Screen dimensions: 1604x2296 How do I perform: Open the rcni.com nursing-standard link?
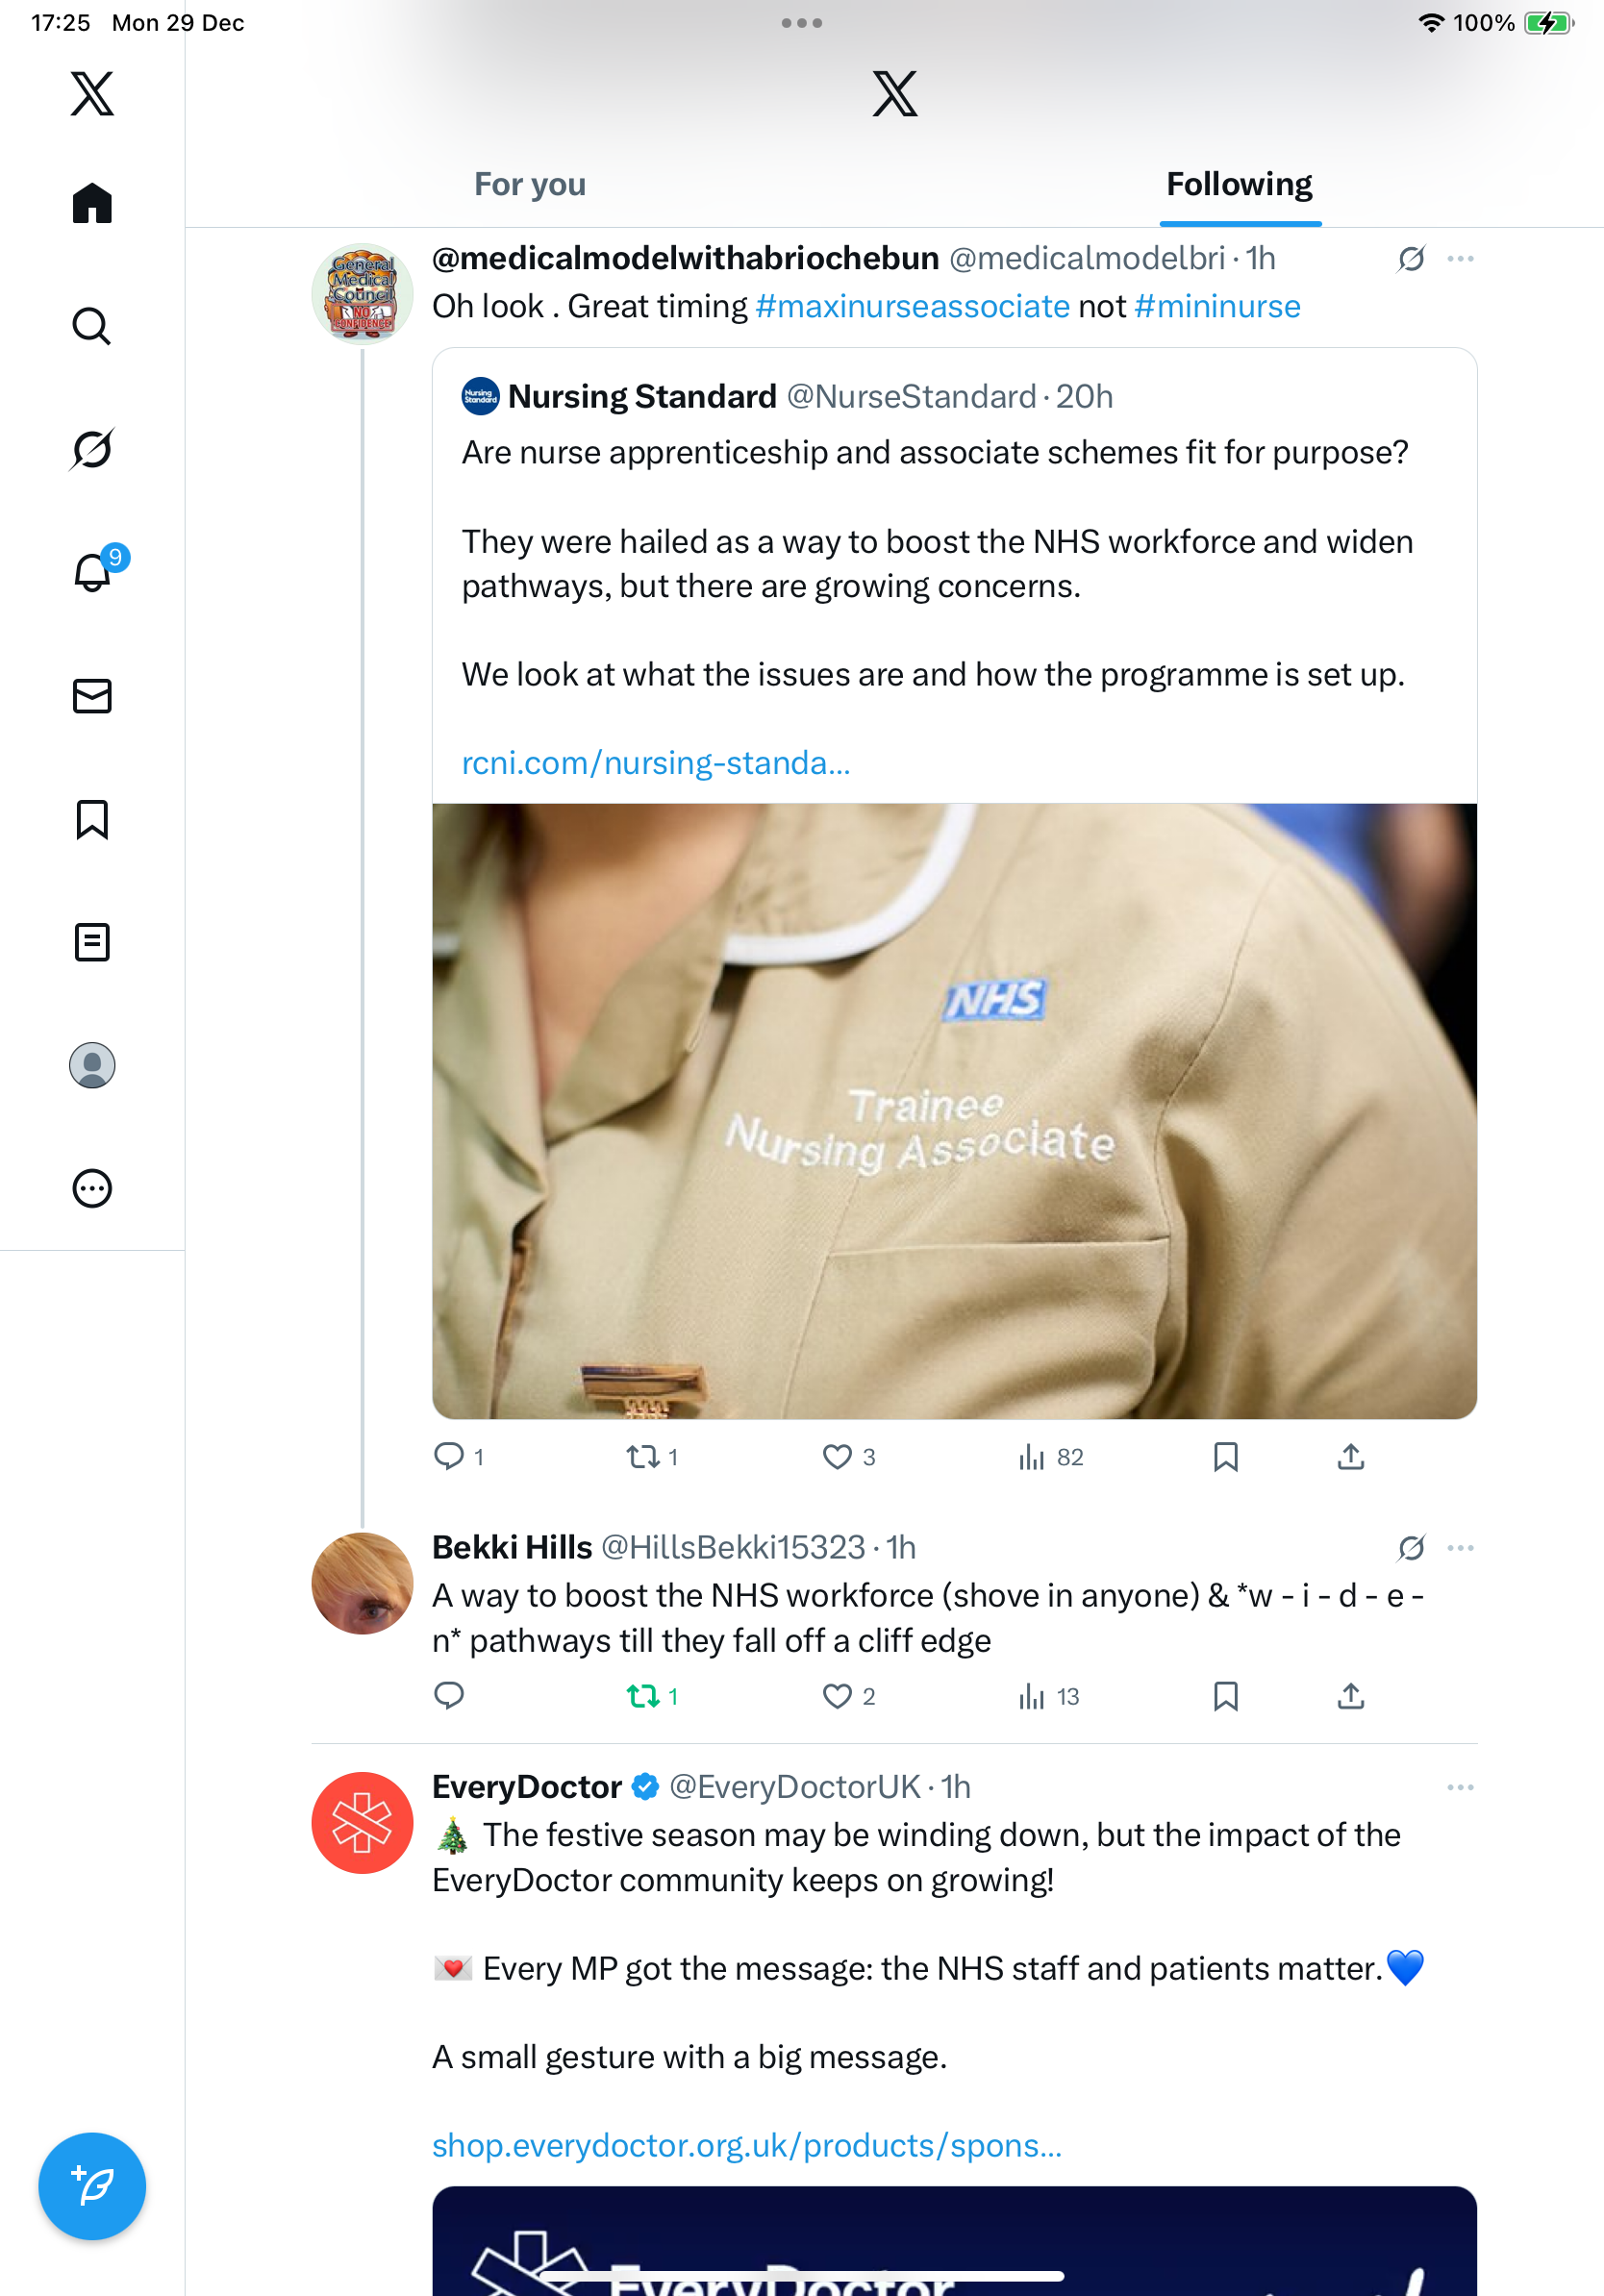click(656, 763)
